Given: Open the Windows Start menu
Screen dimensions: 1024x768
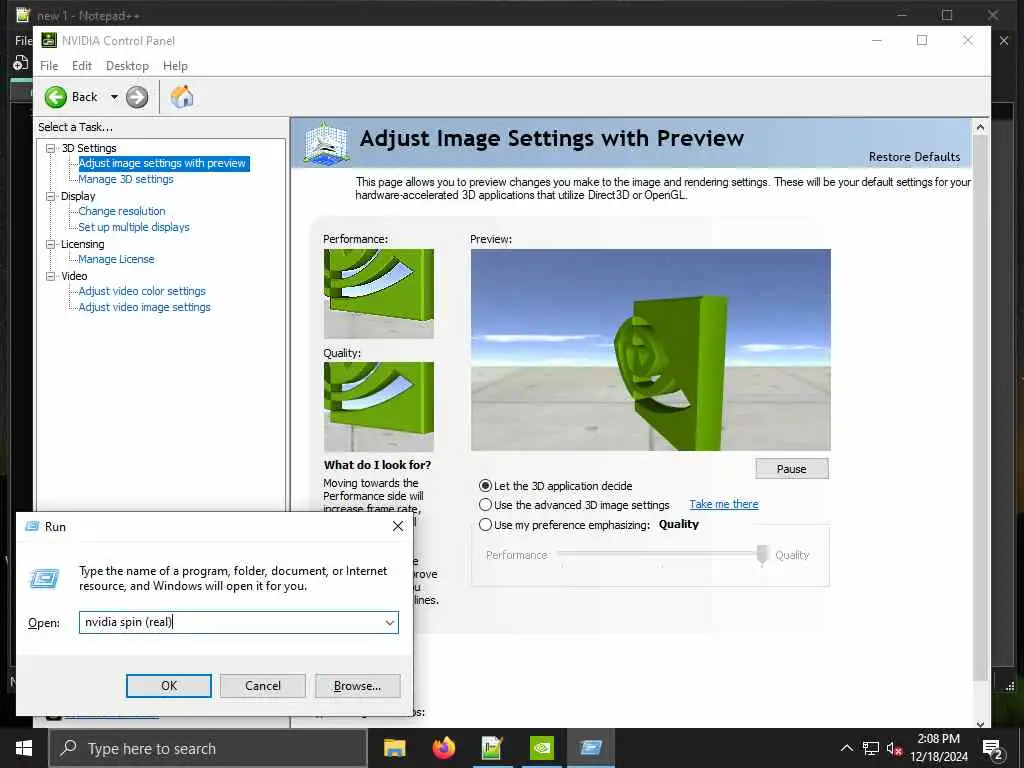Looking at the screenshot, I should tap(24, 748).
